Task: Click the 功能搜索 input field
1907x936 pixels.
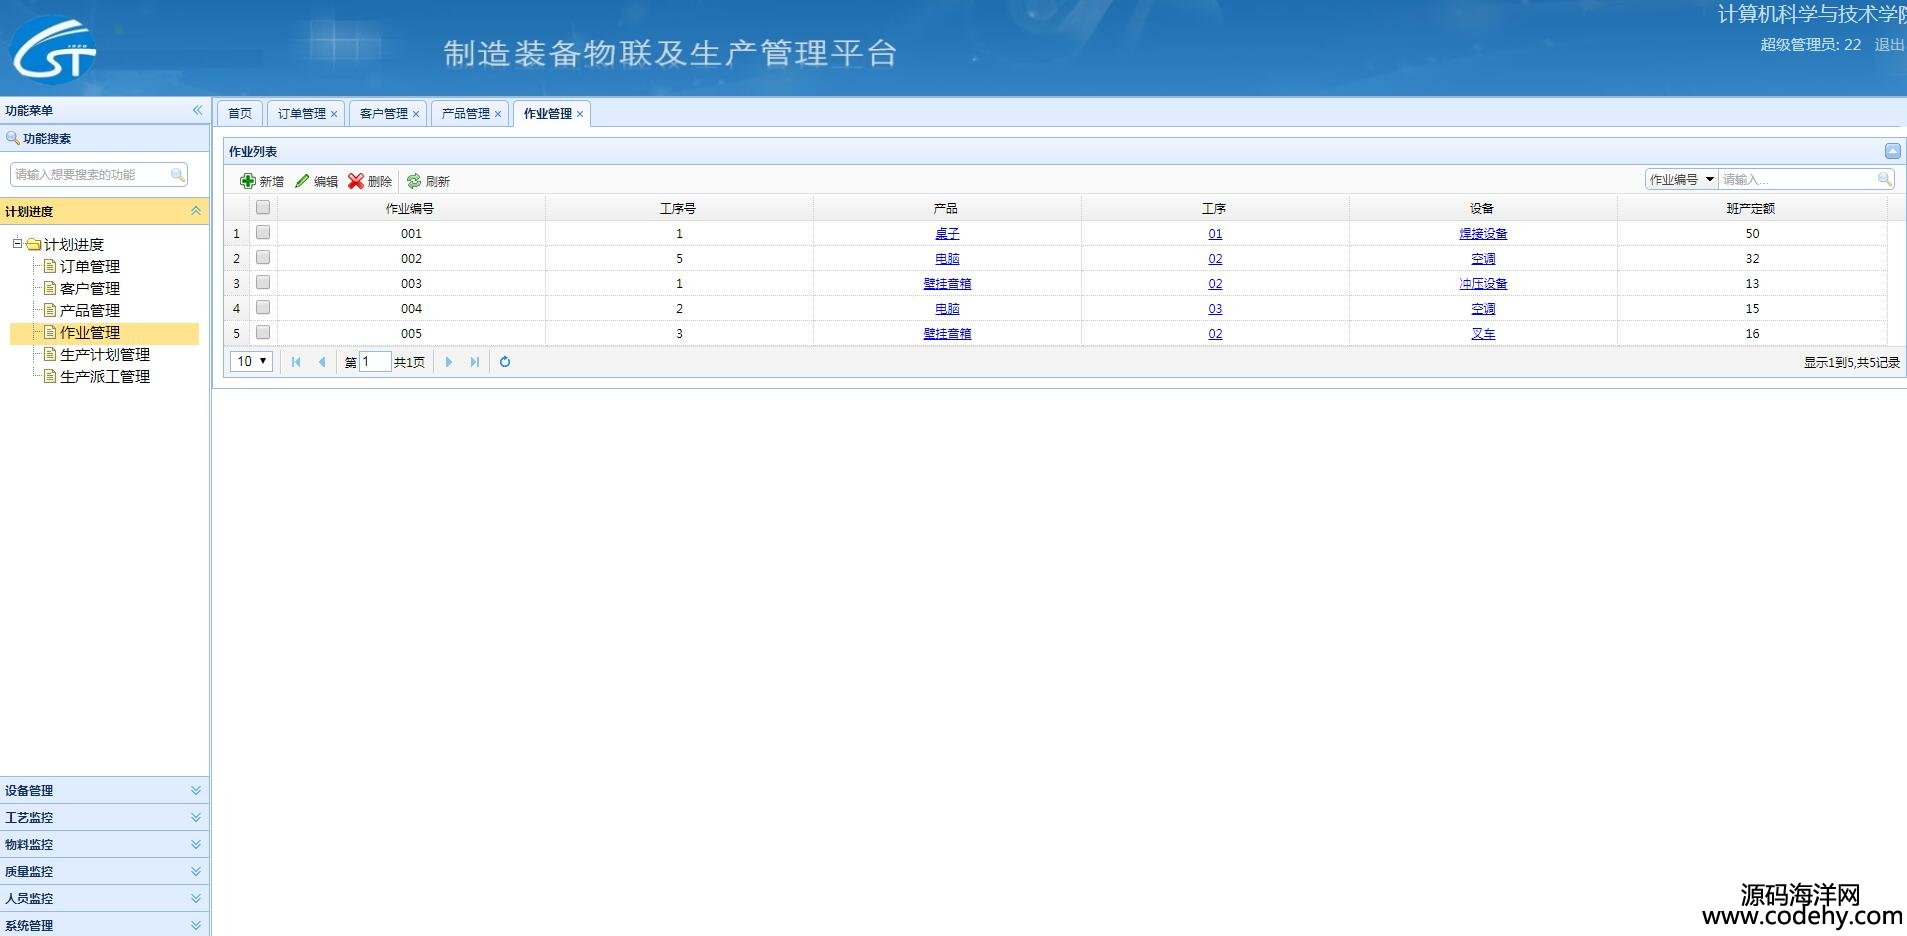Action: [90, 175]
